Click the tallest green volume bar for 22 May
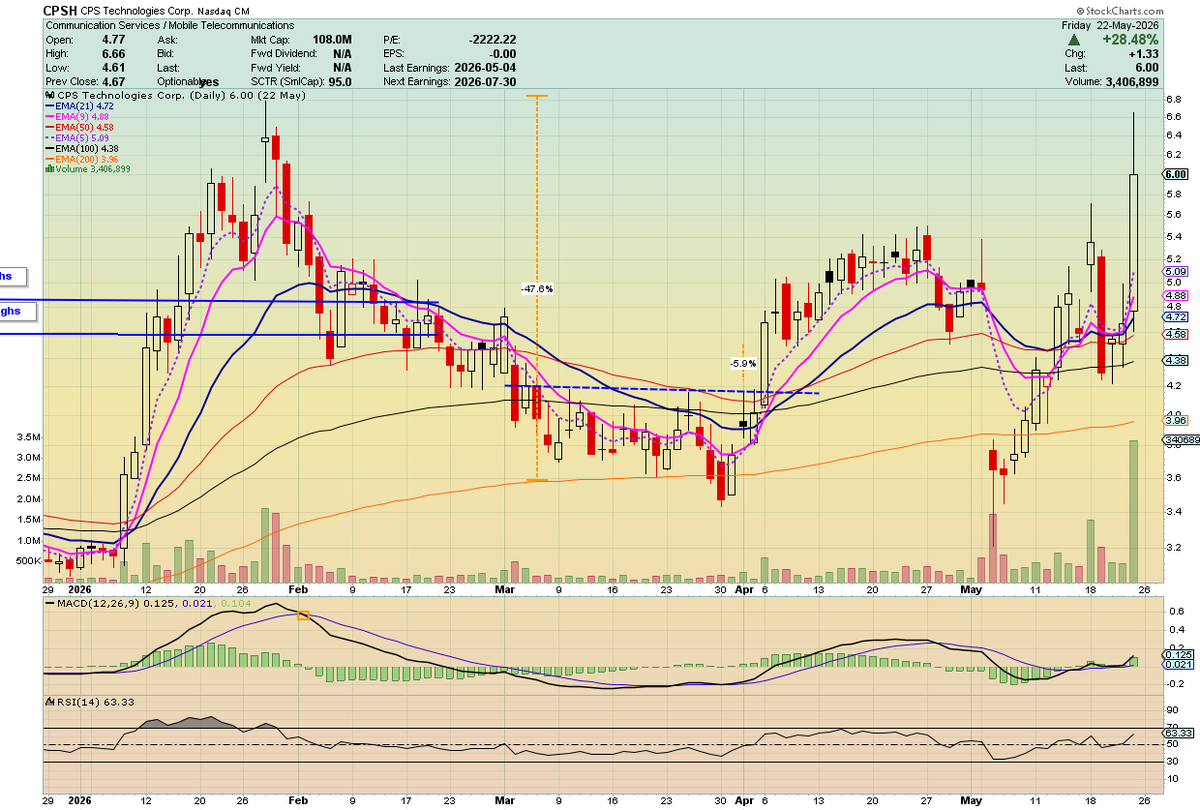Screen dimensions: 1200x810 (1134, 511)
